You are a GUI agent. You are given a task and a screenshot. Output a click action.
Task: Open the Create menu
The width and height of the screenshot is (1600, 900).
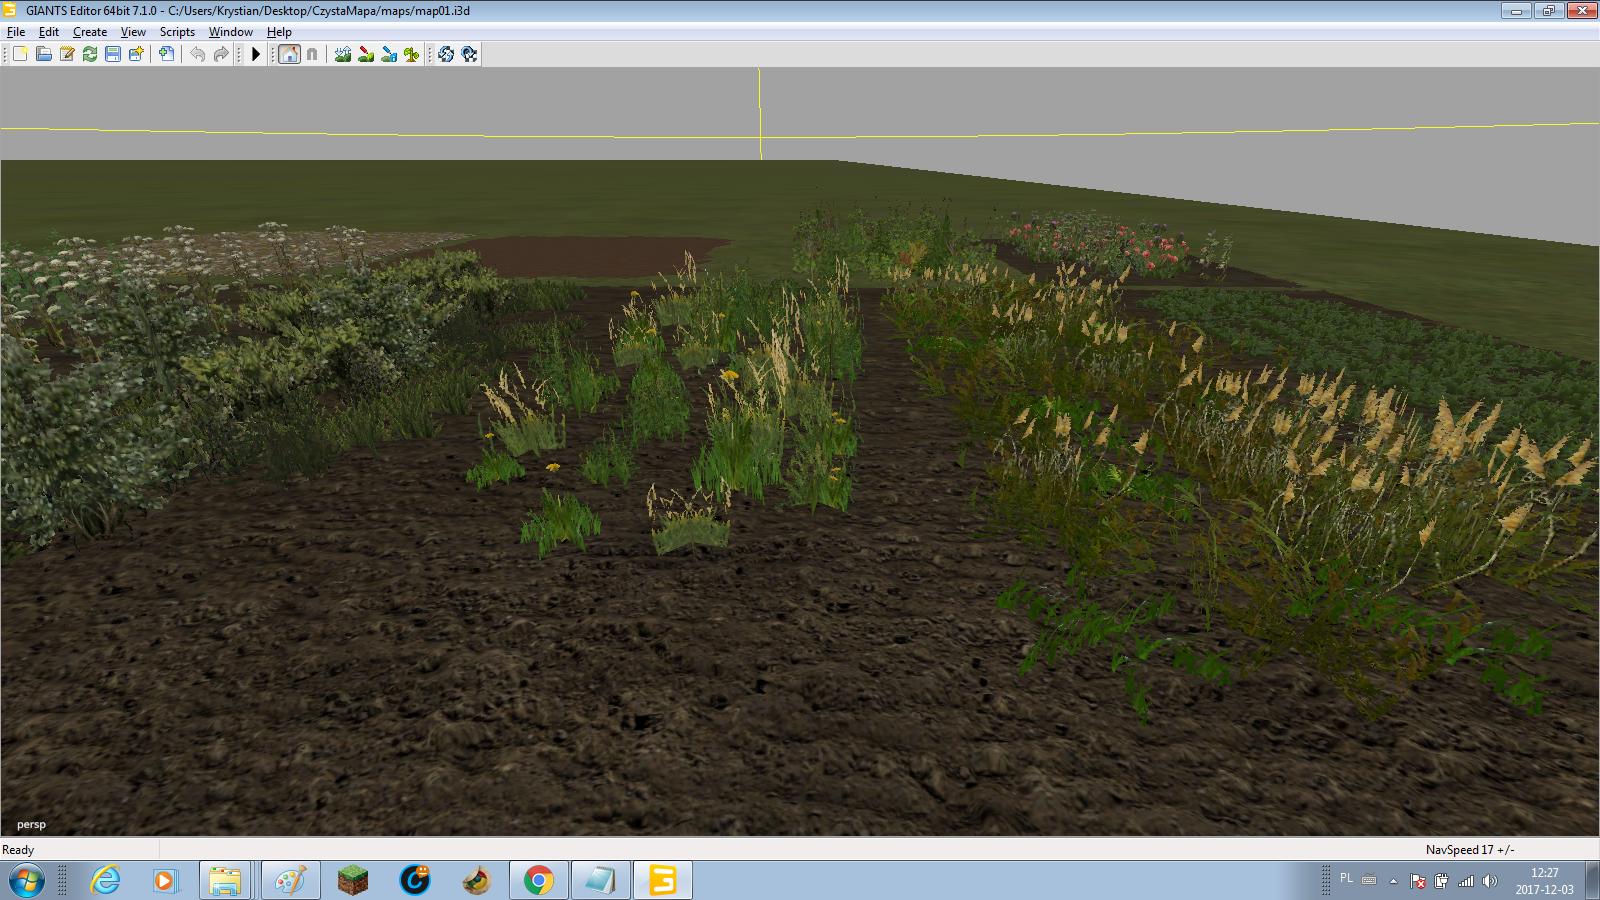tap(90, 32)
